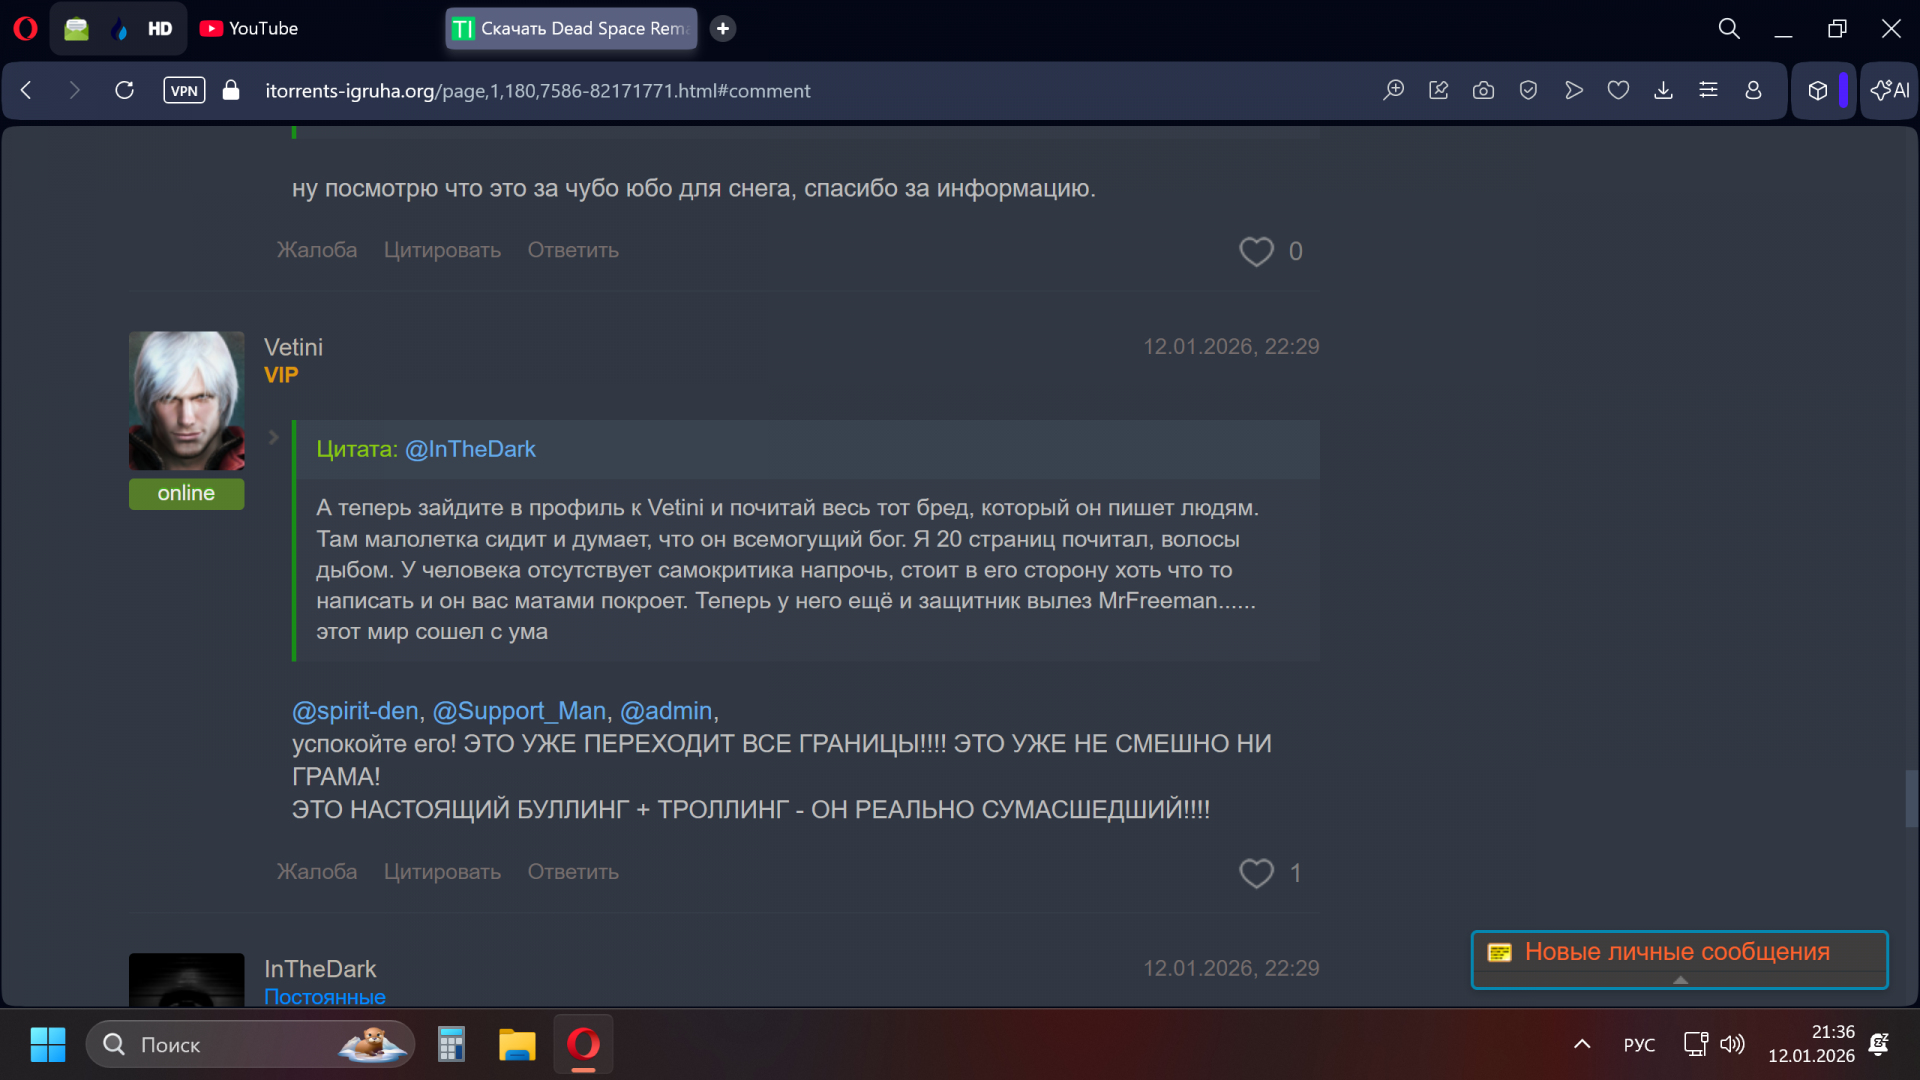The width and height of the screenshot is (1920, 1080).
Task: Open the downloads arrow icon
Action: (x=1663, y=91)
